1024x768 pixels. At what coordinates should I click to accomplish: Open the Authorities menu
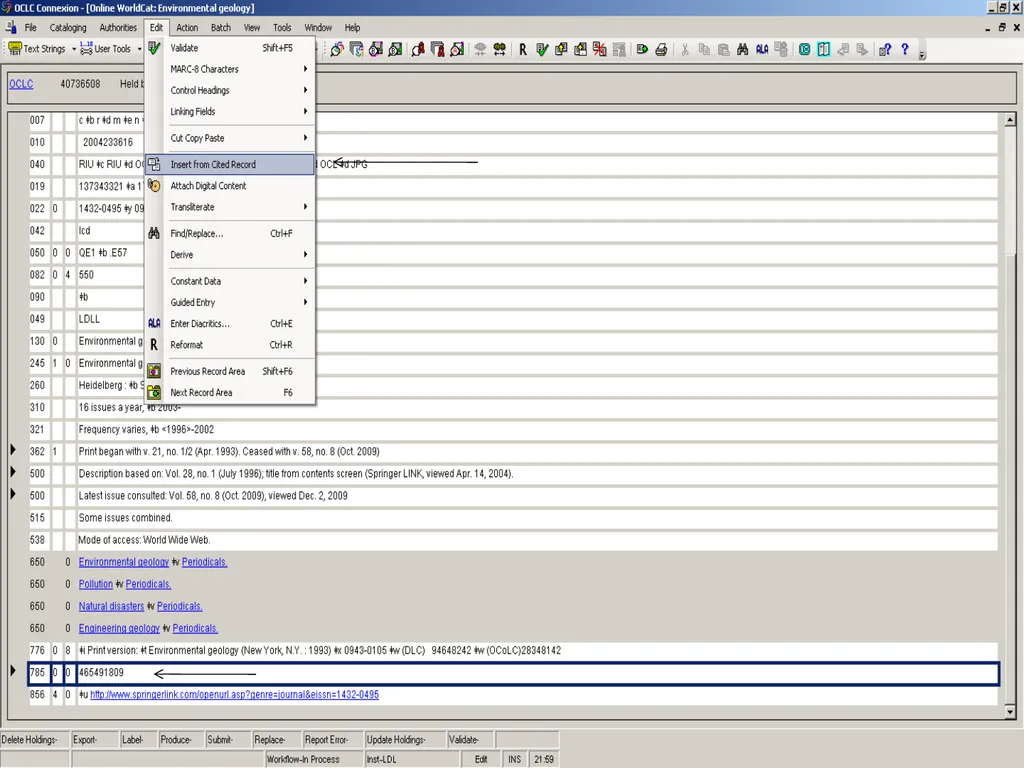(x=118, y=27)
